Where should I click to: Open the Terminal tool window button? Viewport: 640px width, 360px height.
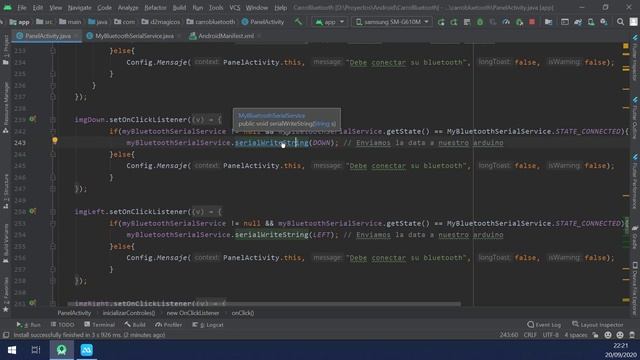(x=99, y=325)
